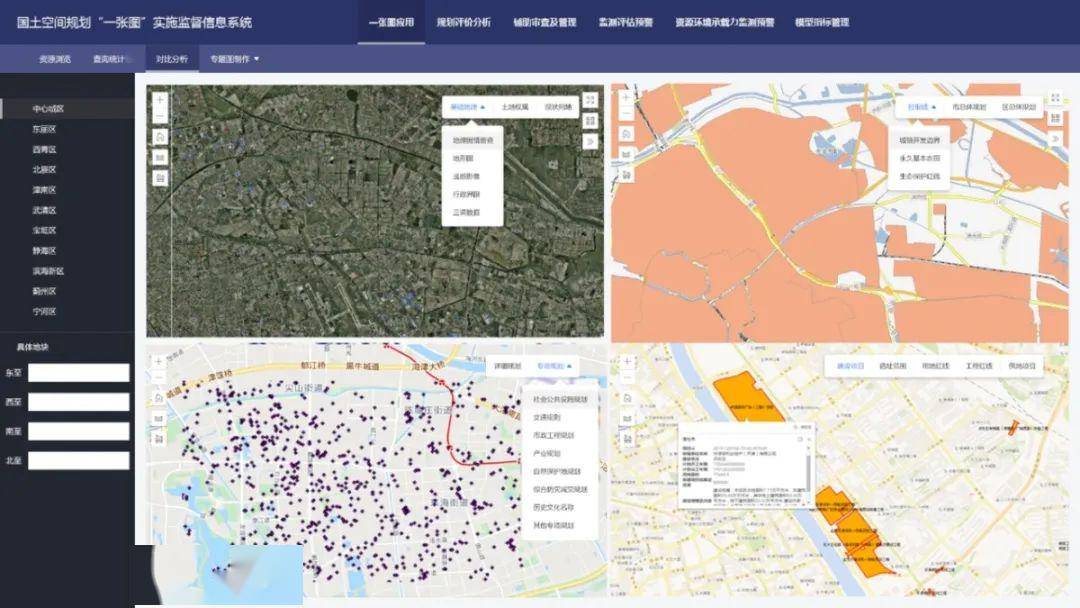
Task: Toggle the 控制线 dropdown on zoning map
Action: [x=921, y=106]
